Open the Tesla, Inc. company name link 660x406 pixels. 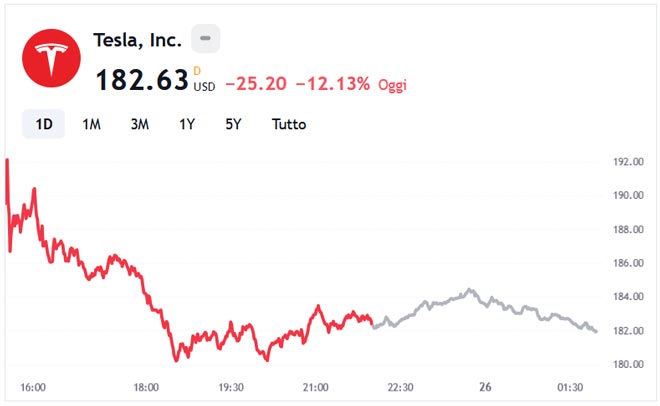click(137, 40)
